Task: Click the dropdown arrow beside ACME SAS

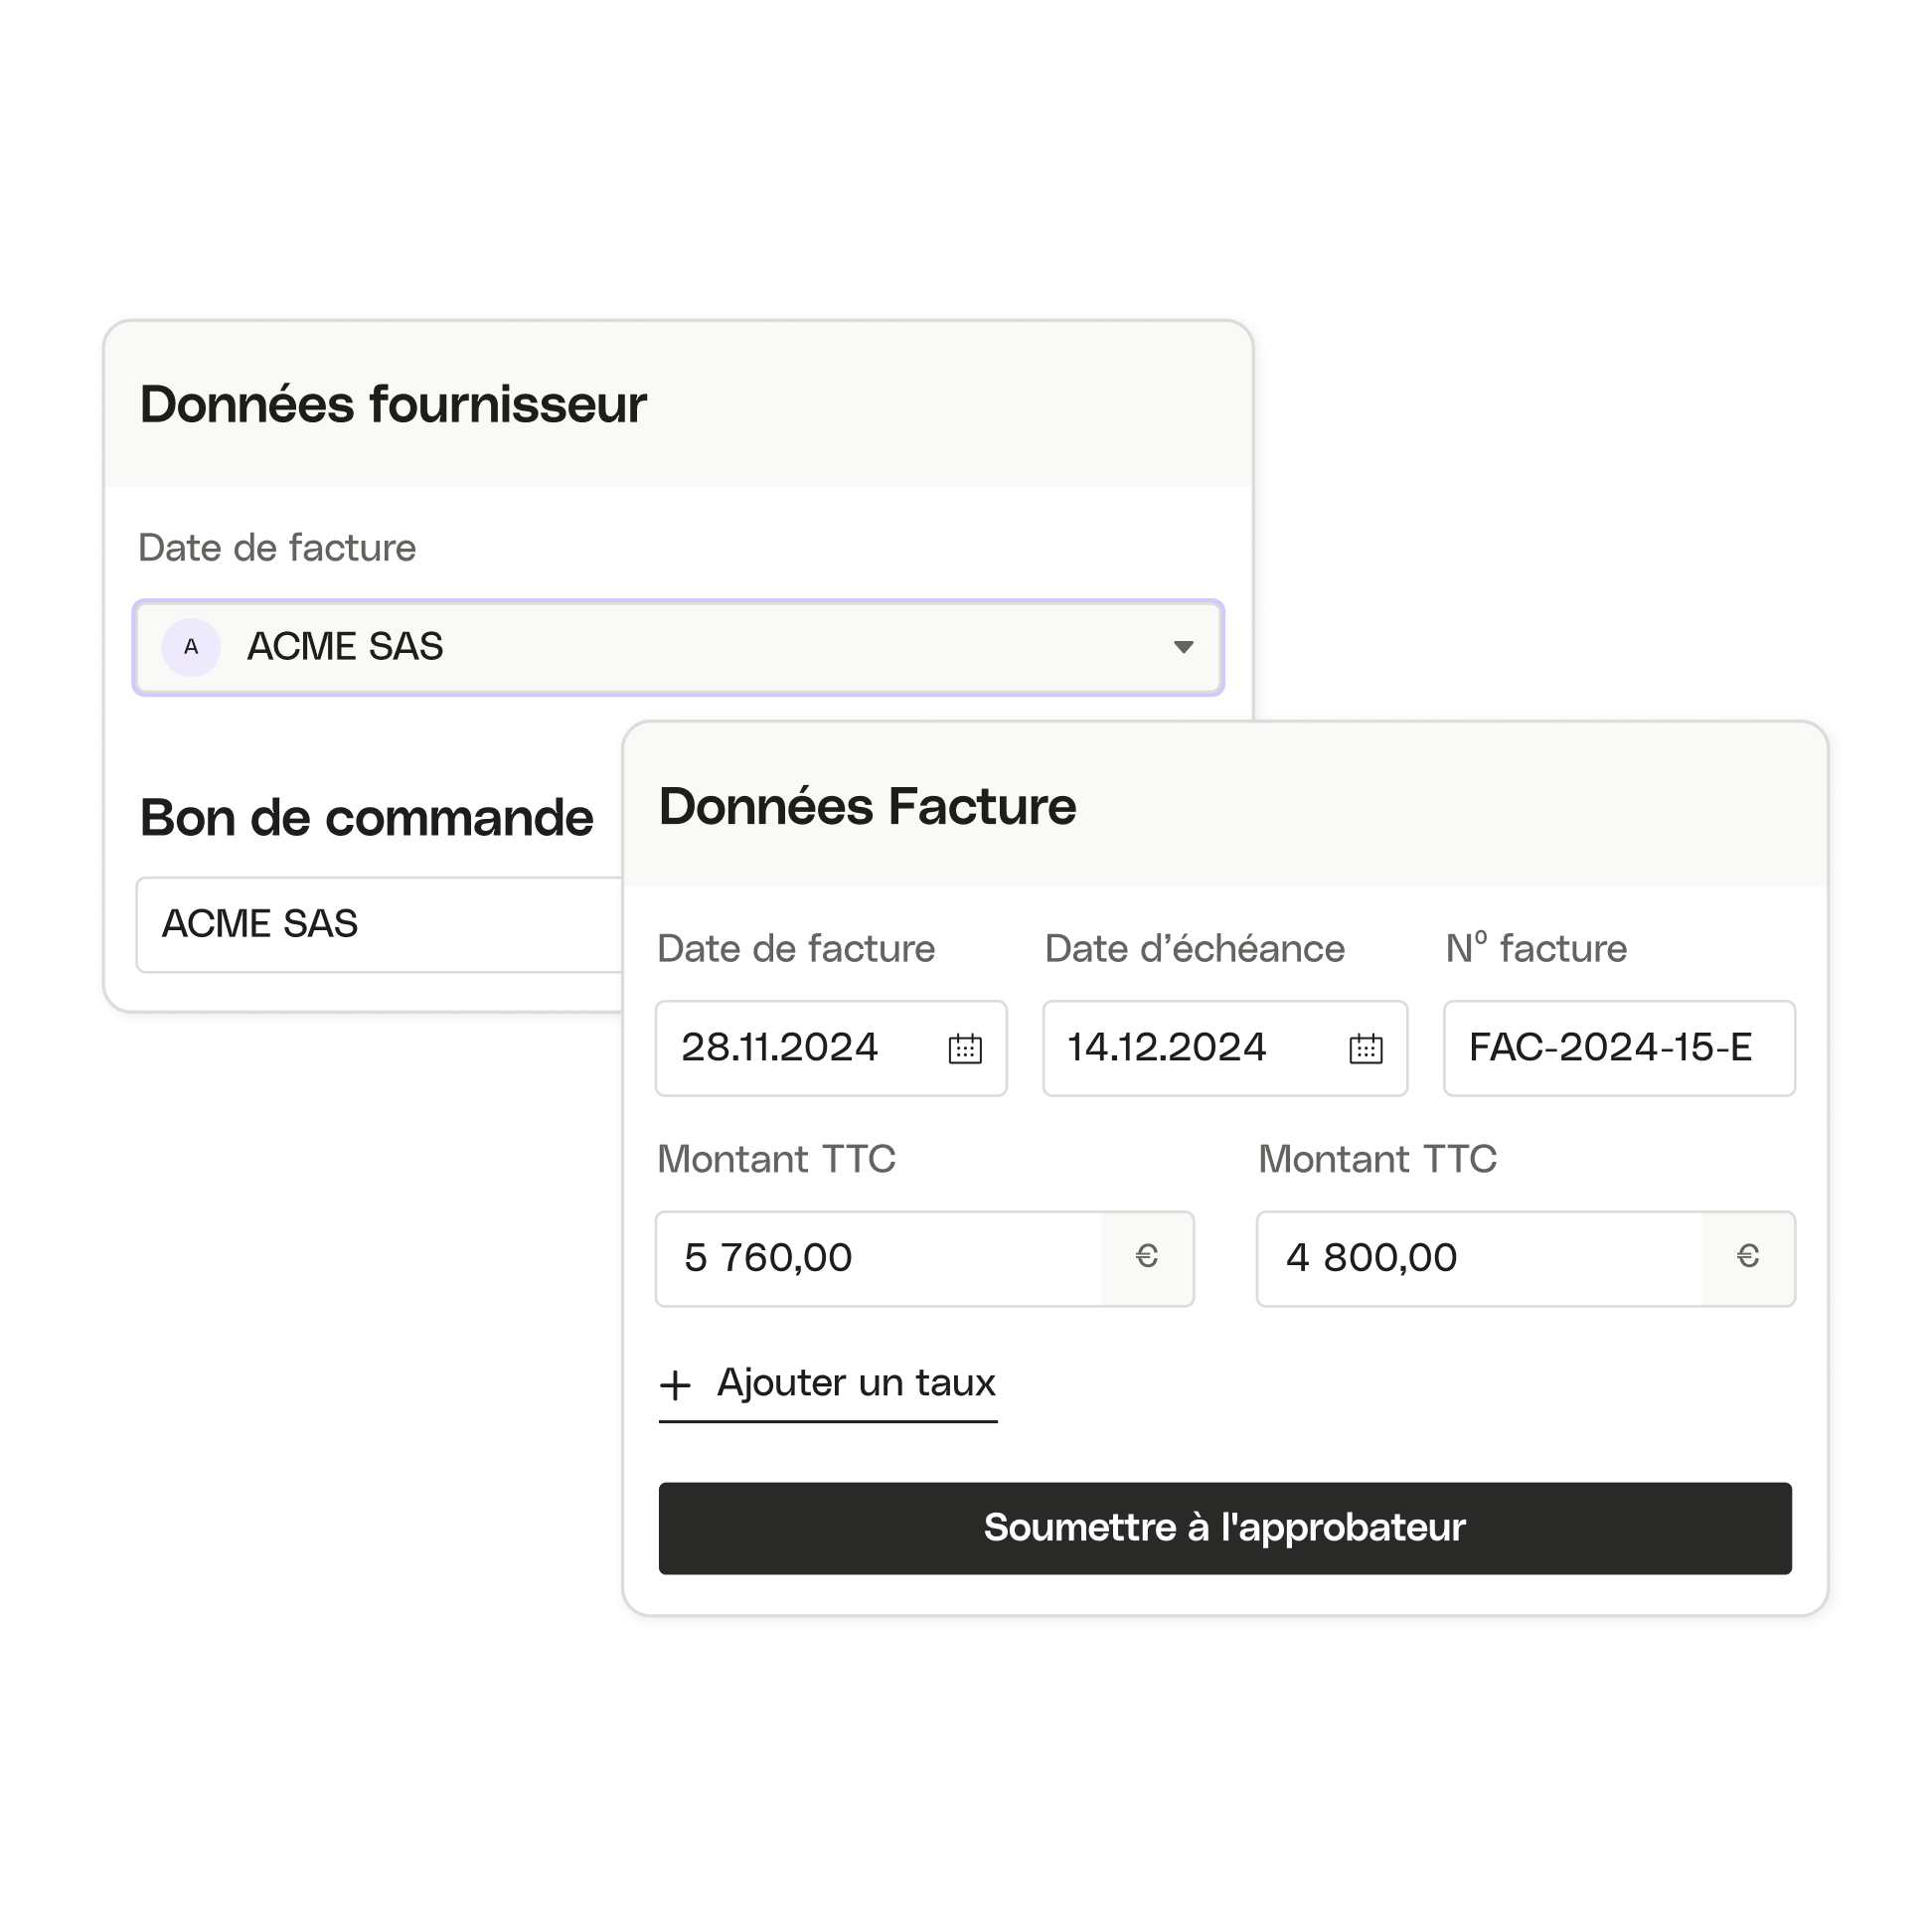Action: (x=1183, y=647)
